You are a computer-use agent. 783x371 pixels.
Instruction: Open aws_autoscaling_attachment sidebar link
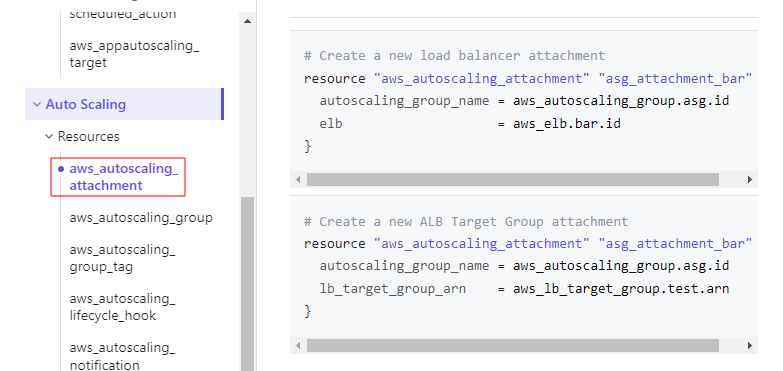(x=124, y=177)
